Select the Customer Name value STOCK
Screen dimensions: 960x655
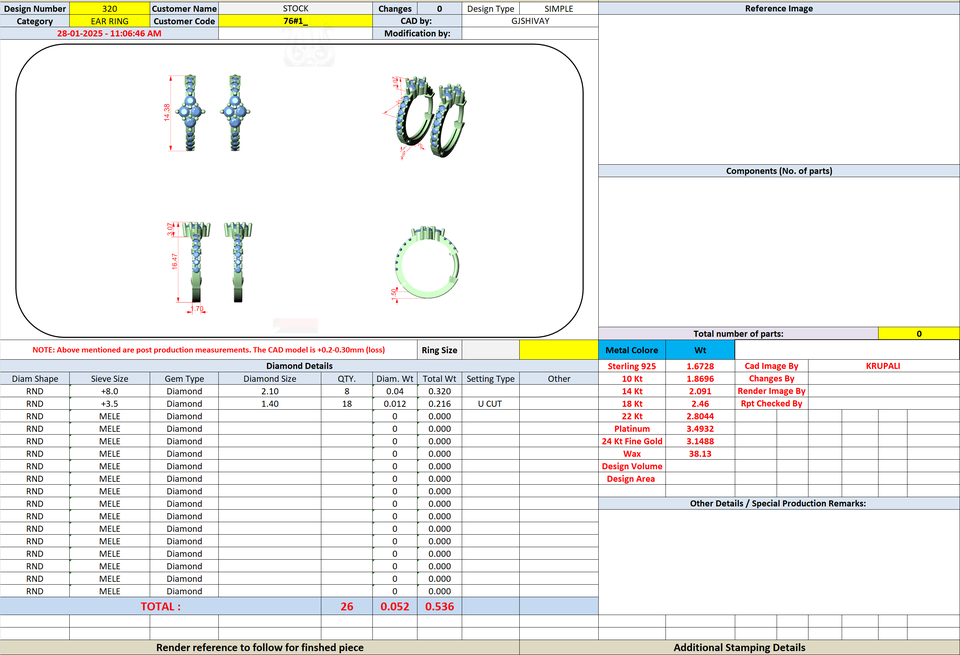(x=296, y=9)
